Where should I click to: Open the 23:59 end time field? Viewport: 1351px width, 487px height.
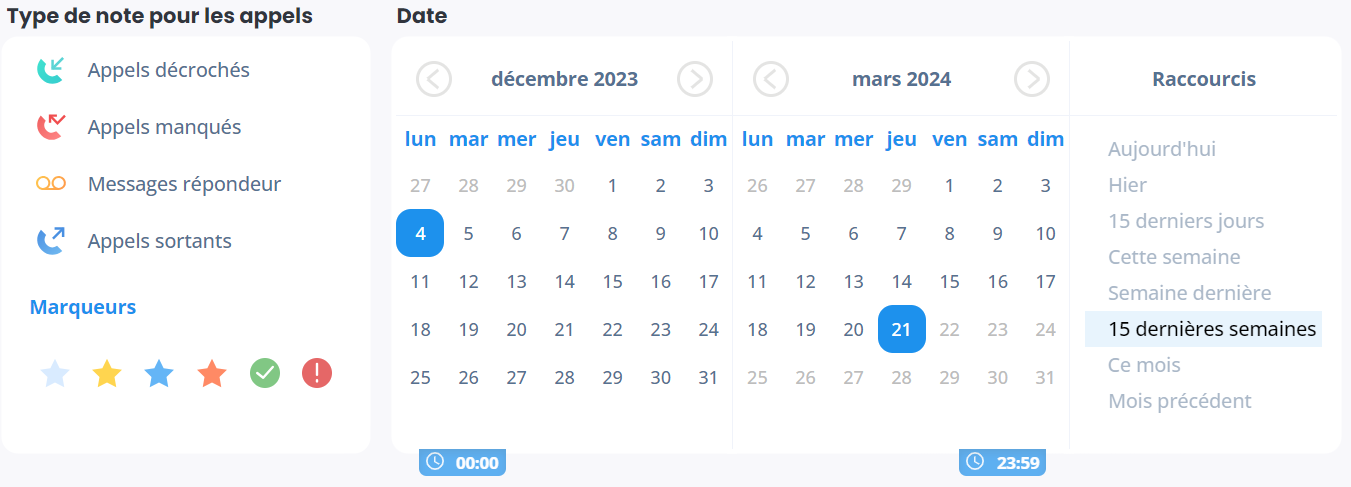pyautogui.click(x=1003, y=462)
